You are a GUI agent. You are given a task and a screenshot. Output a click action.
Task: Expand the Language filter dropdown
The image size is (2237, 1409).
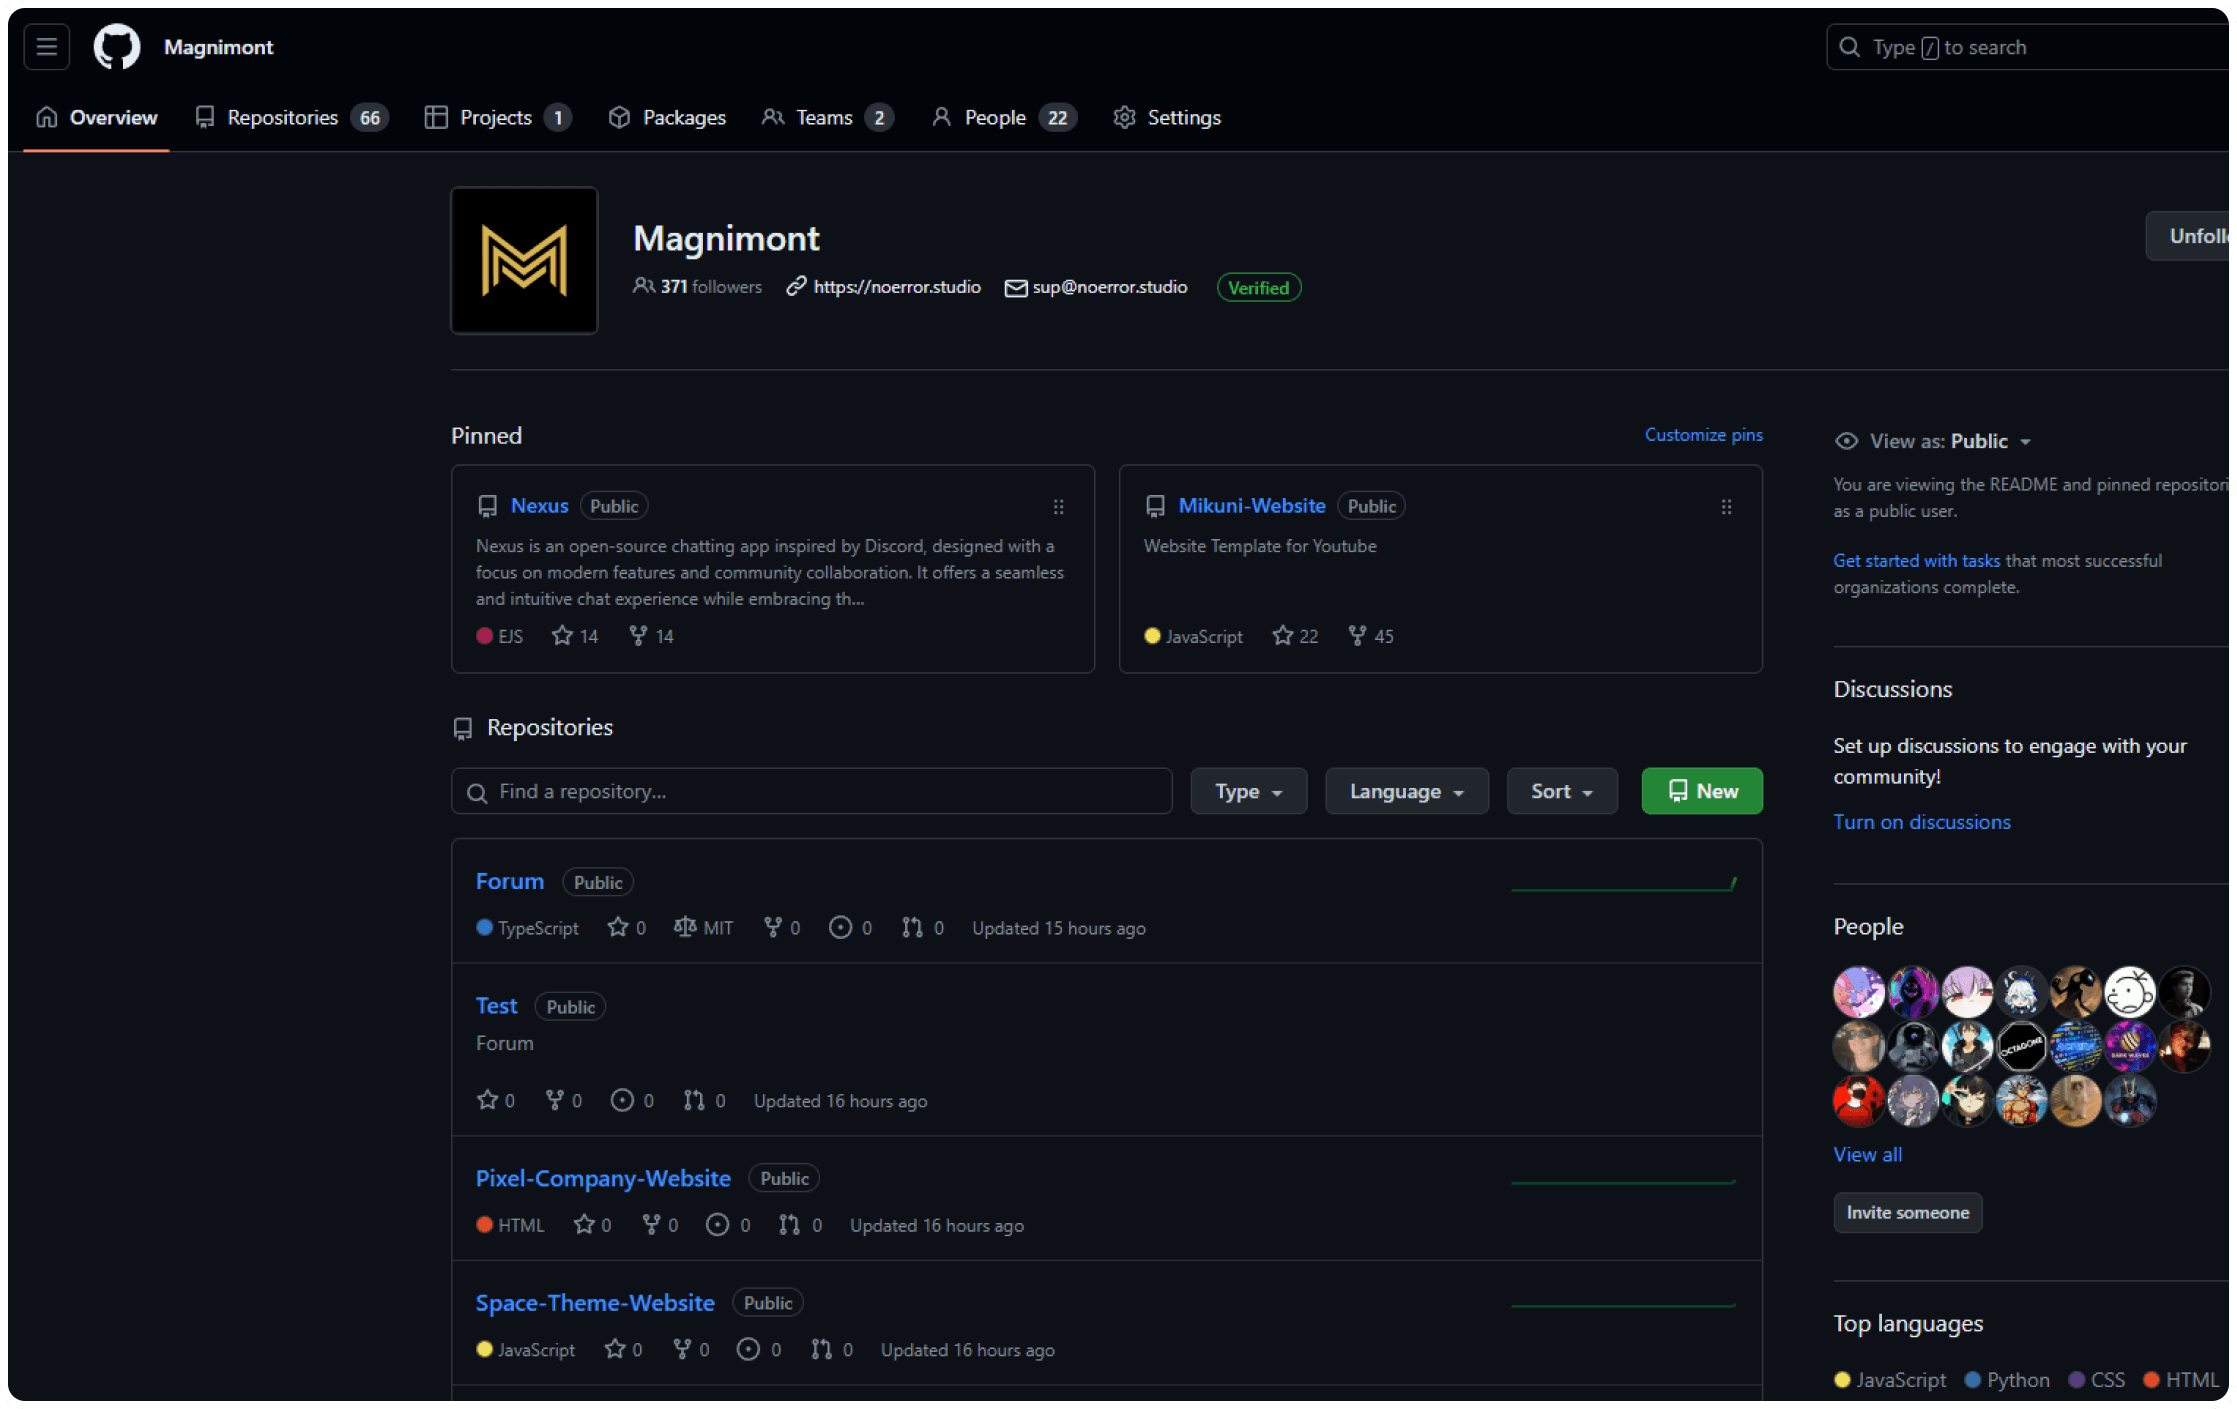1406,791
